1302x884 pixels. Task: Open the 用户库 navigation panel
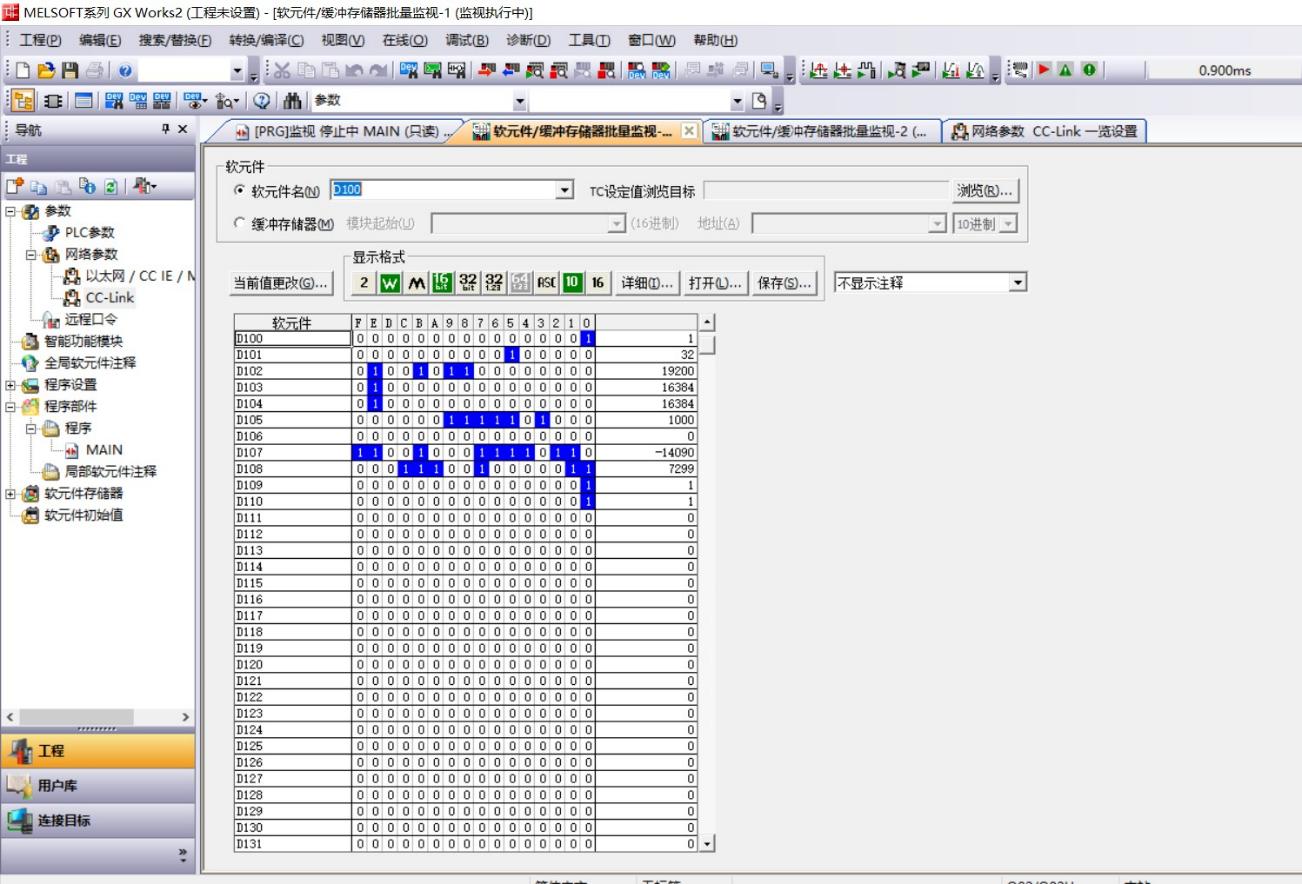pyautogui.click(x=98, y=786)
